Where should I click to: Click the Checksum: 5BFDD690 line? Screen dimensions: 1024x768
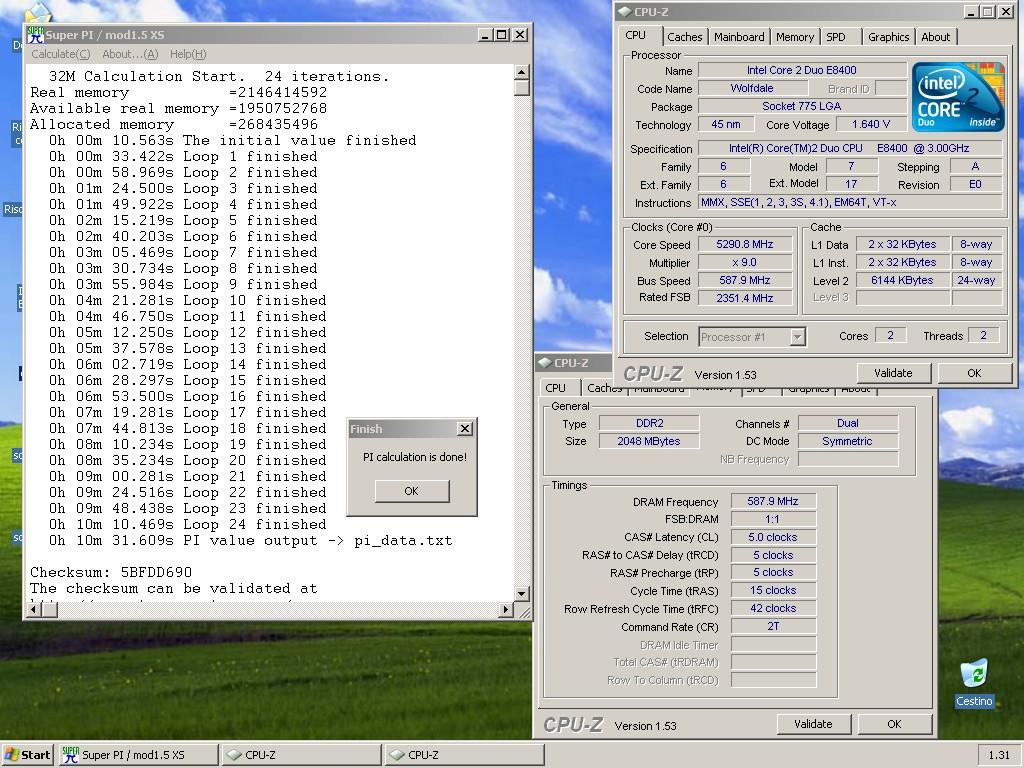coord(111,573)
